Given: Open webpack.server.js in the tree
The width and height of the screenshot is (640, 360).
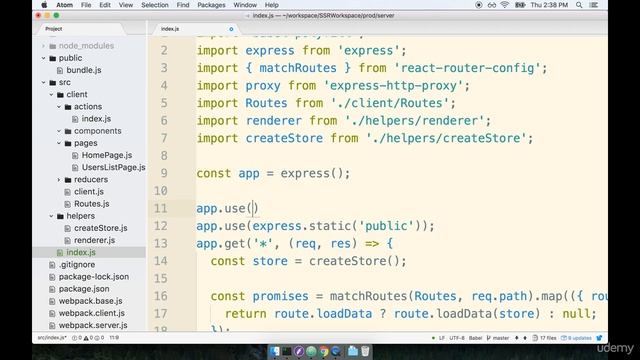Looking at the screenshot, I should tap(93, 325).
